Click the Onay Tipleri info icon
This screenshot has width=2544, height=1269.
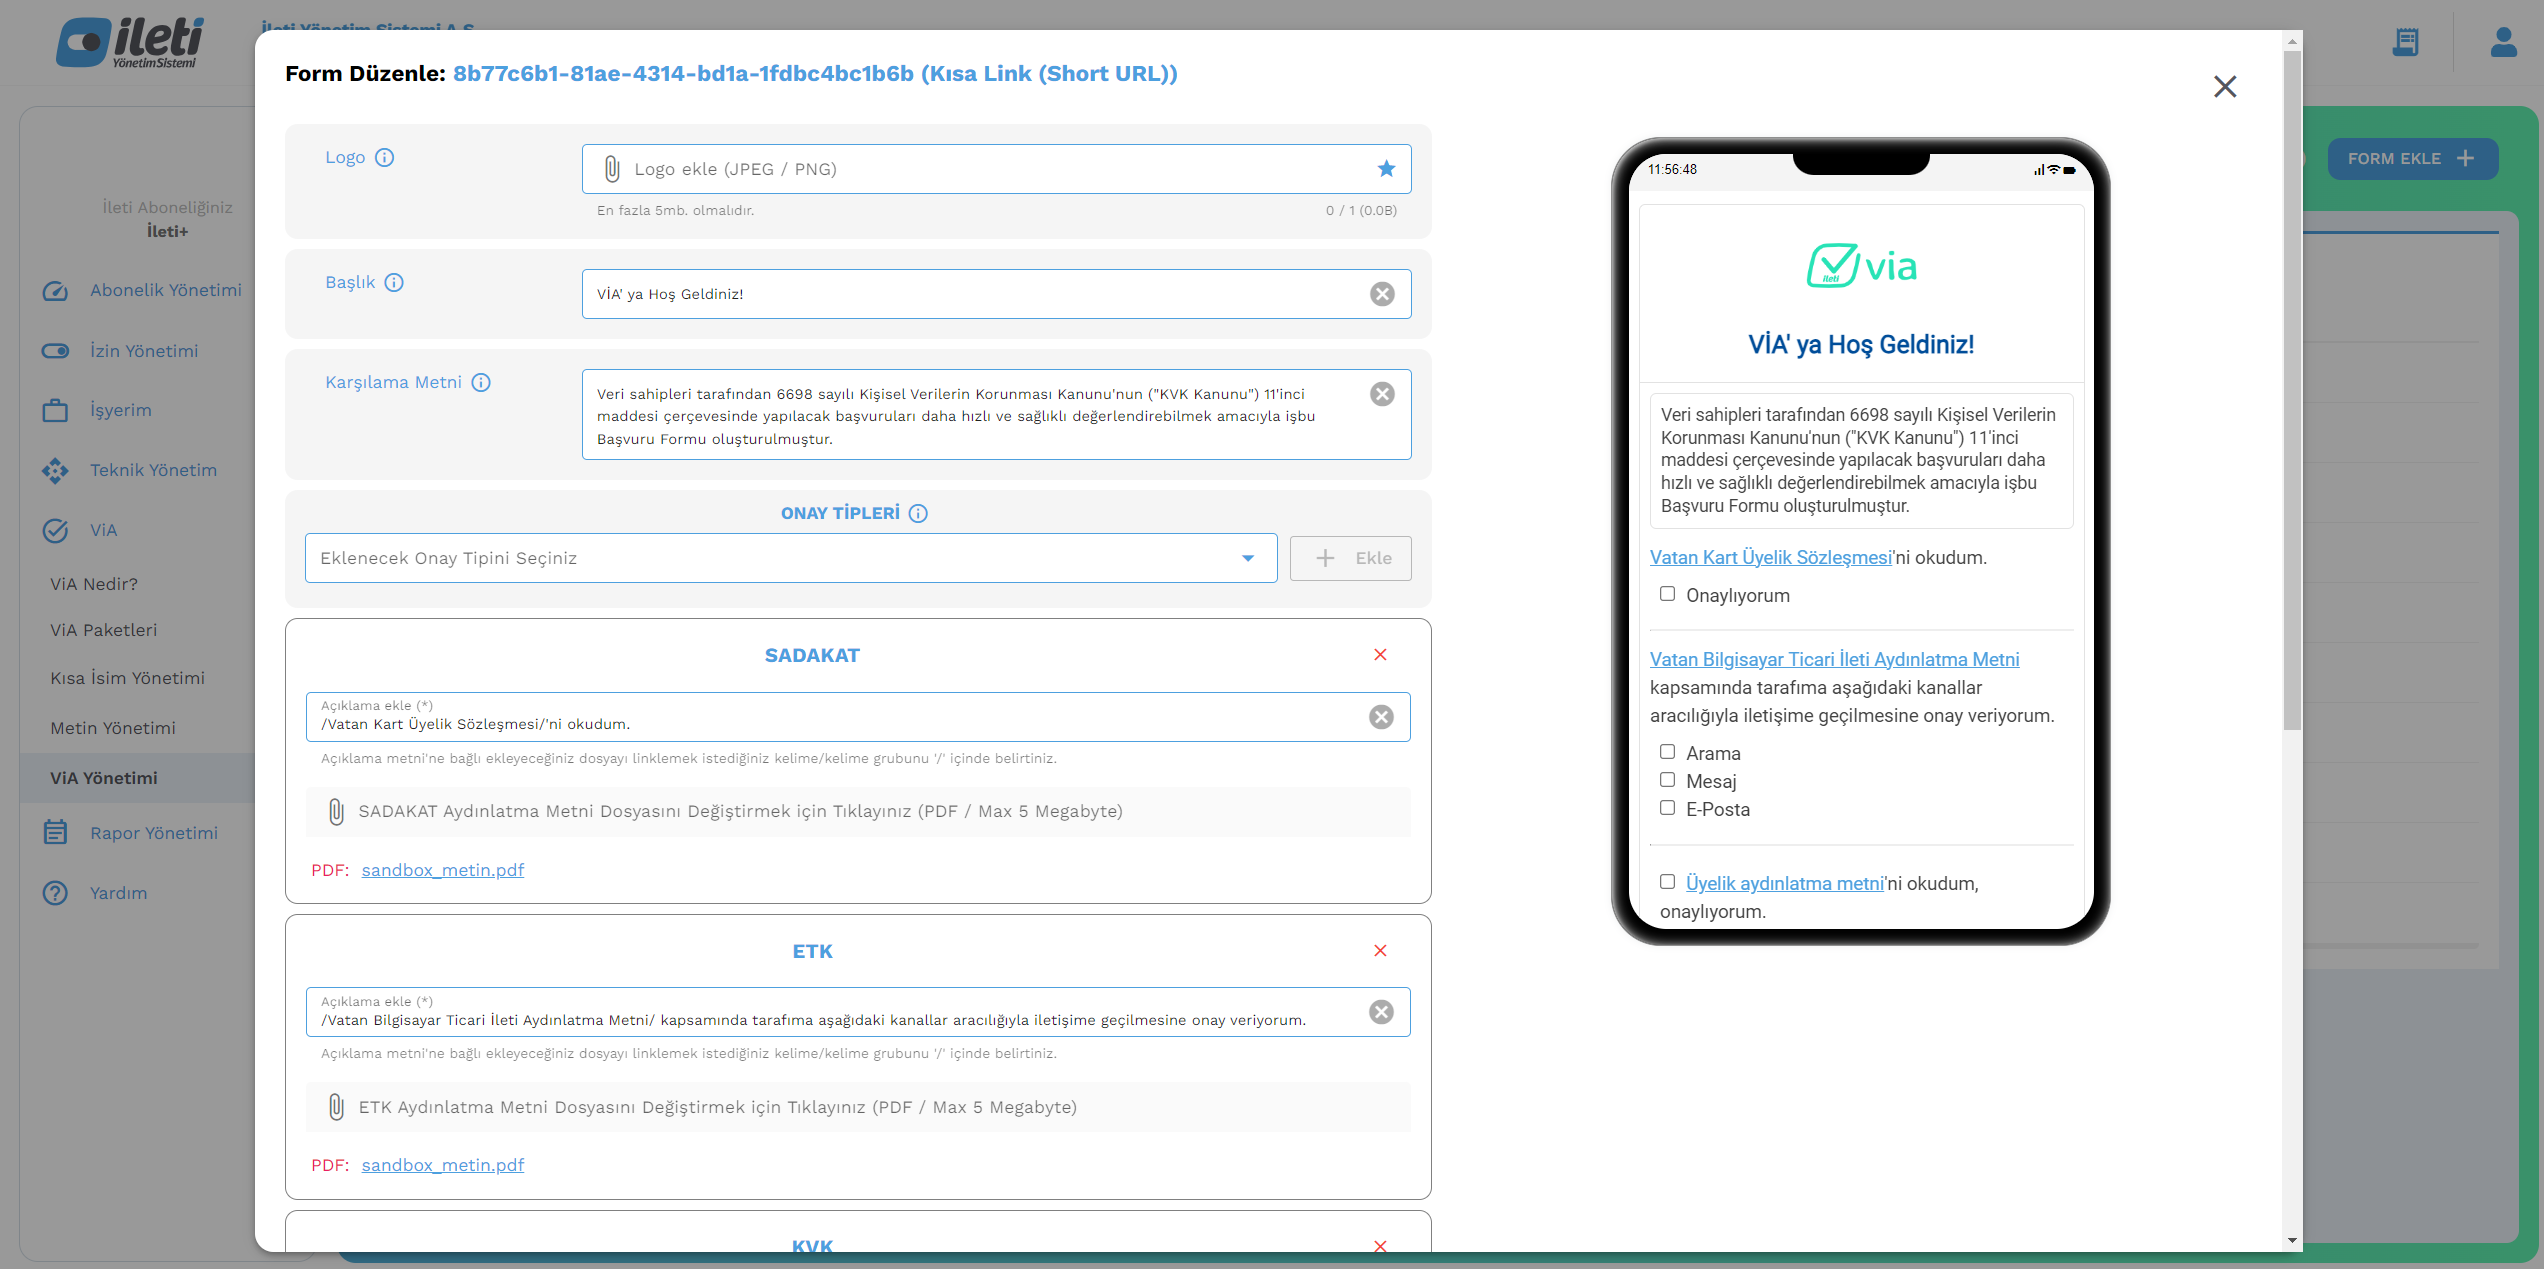pos(918,514)
